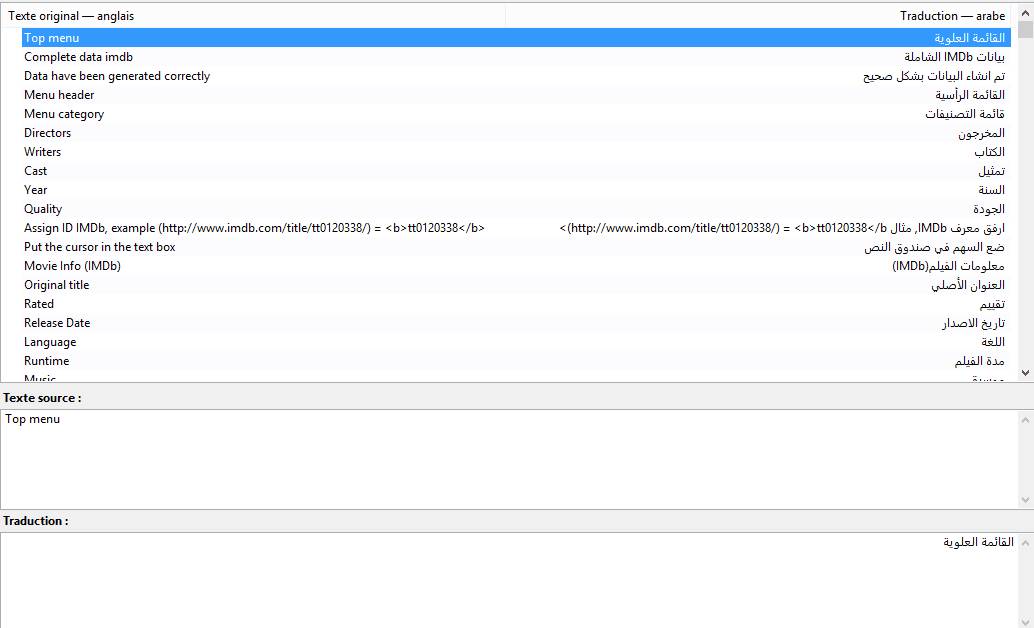Click the Arabic translation 'العنوان الأصلي'

tap(968, 285)
